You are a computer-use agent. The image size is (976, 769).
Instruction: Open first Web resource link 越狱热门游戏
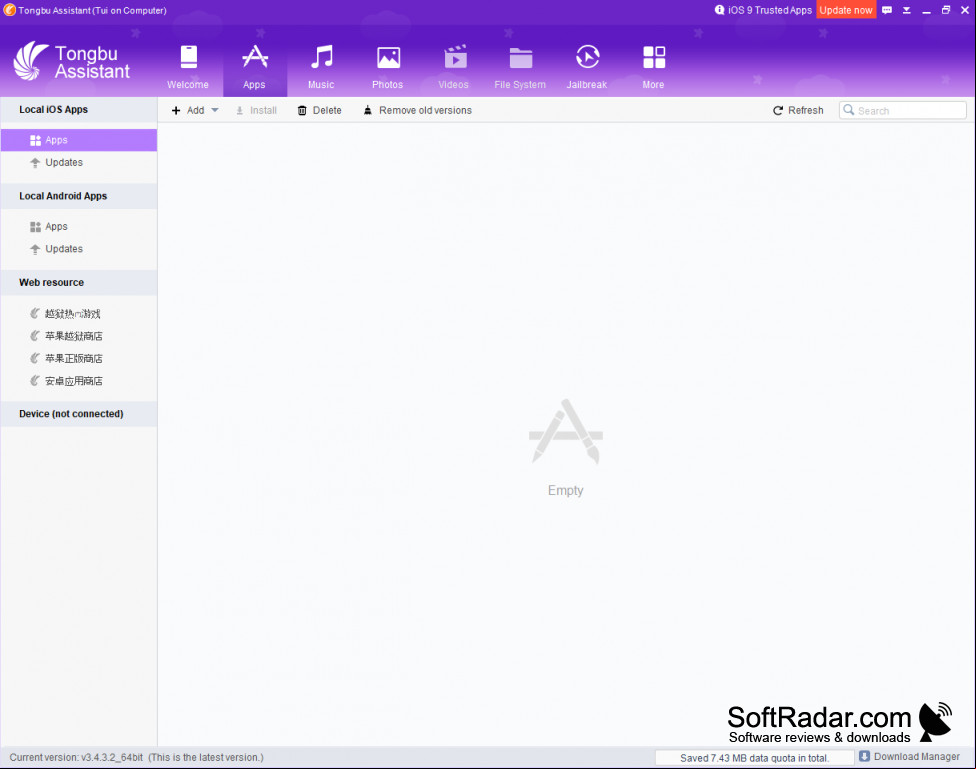[72, 313]
